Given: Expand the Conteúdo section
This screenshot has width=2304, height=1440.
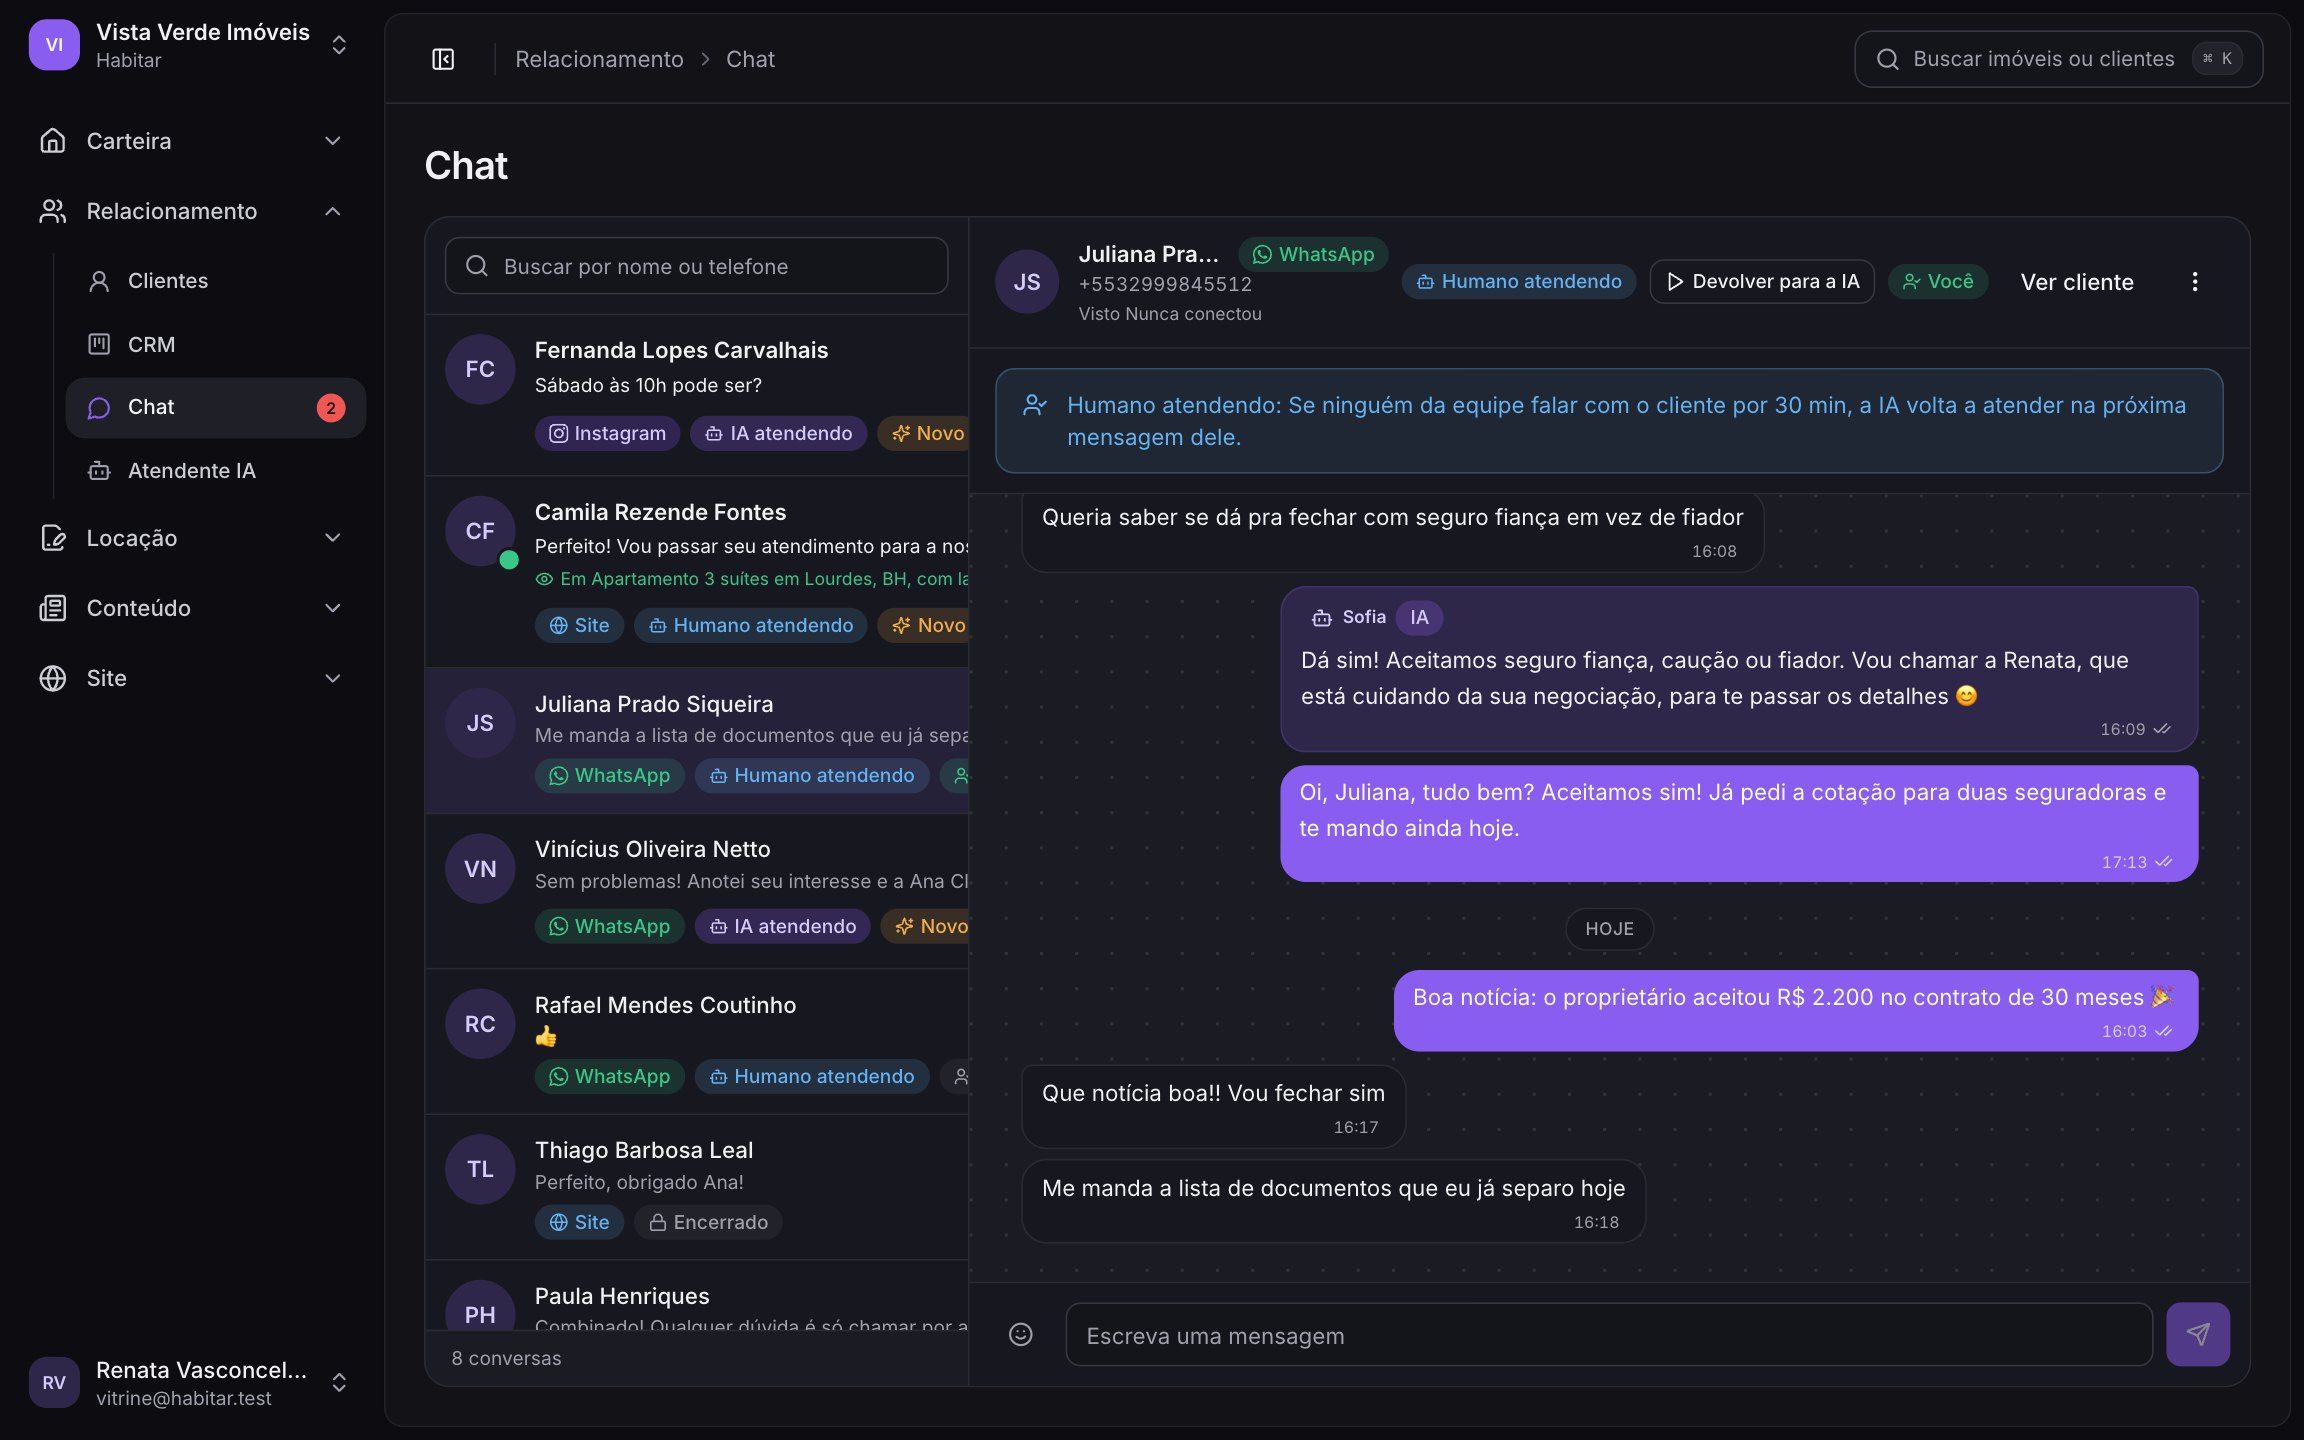Looking at the screenshot, I should [192, 608].
